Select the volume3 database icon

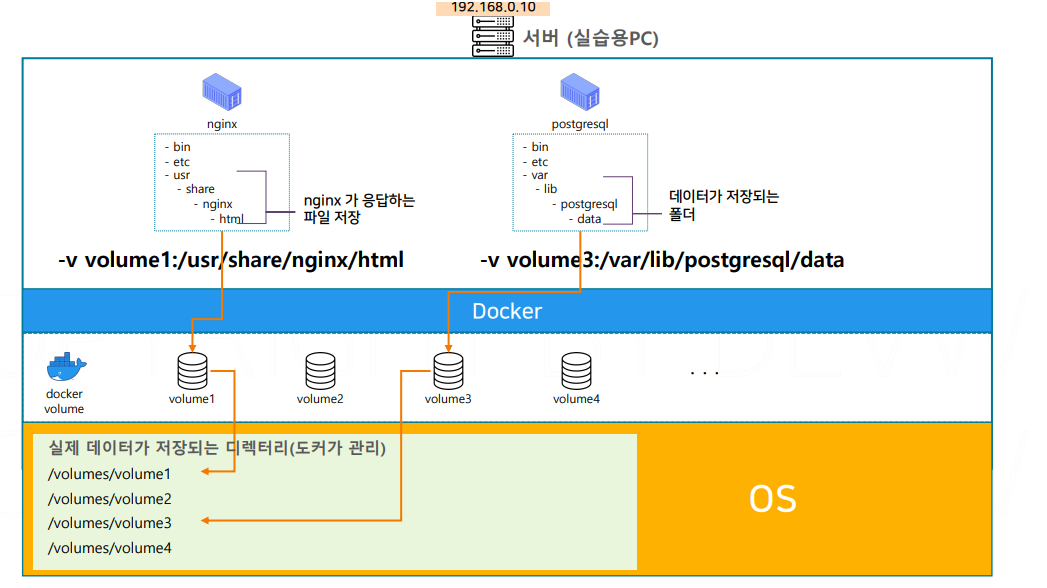(x=448, y=371)
